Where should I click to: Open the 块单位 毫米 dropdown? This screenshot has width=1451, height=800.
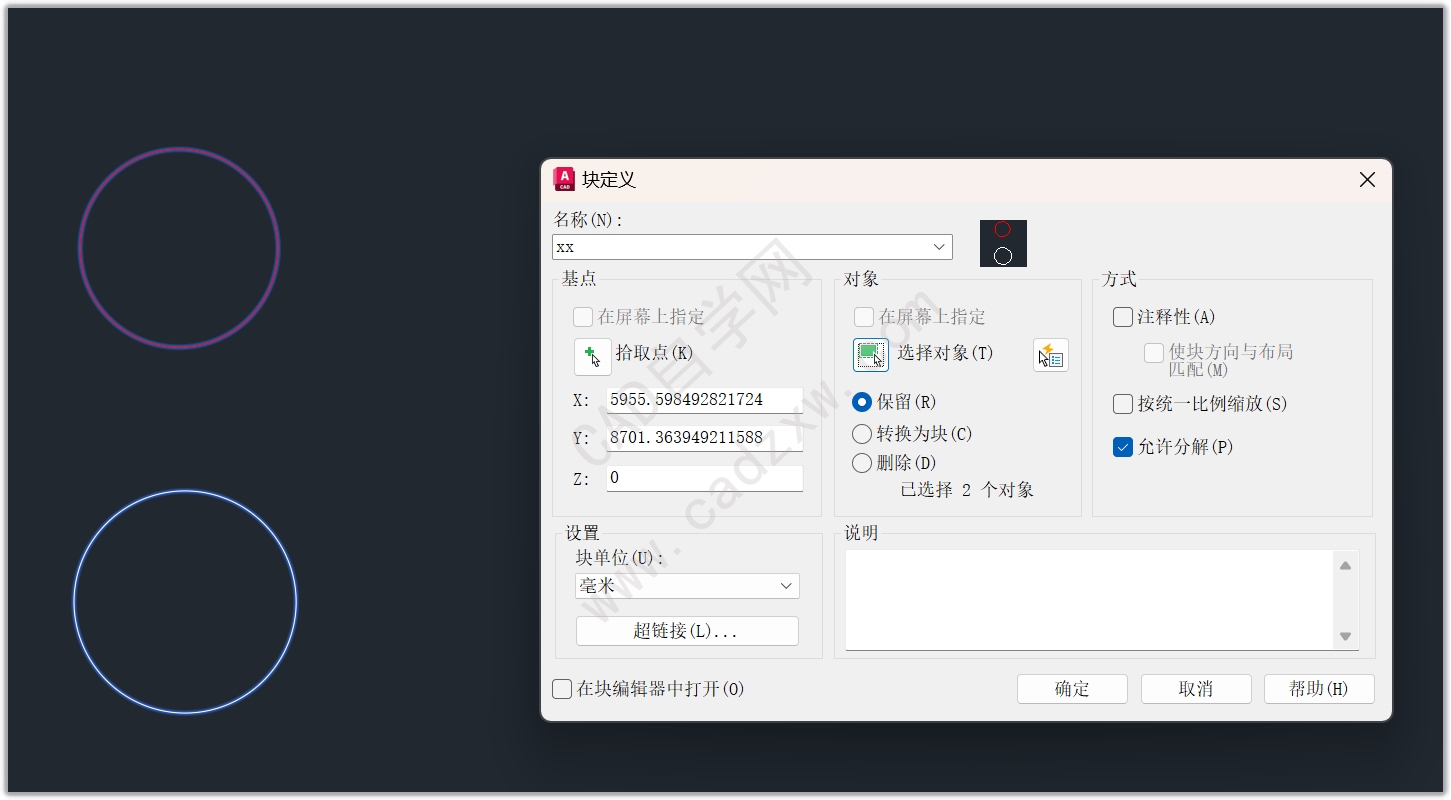pos(687,586)
